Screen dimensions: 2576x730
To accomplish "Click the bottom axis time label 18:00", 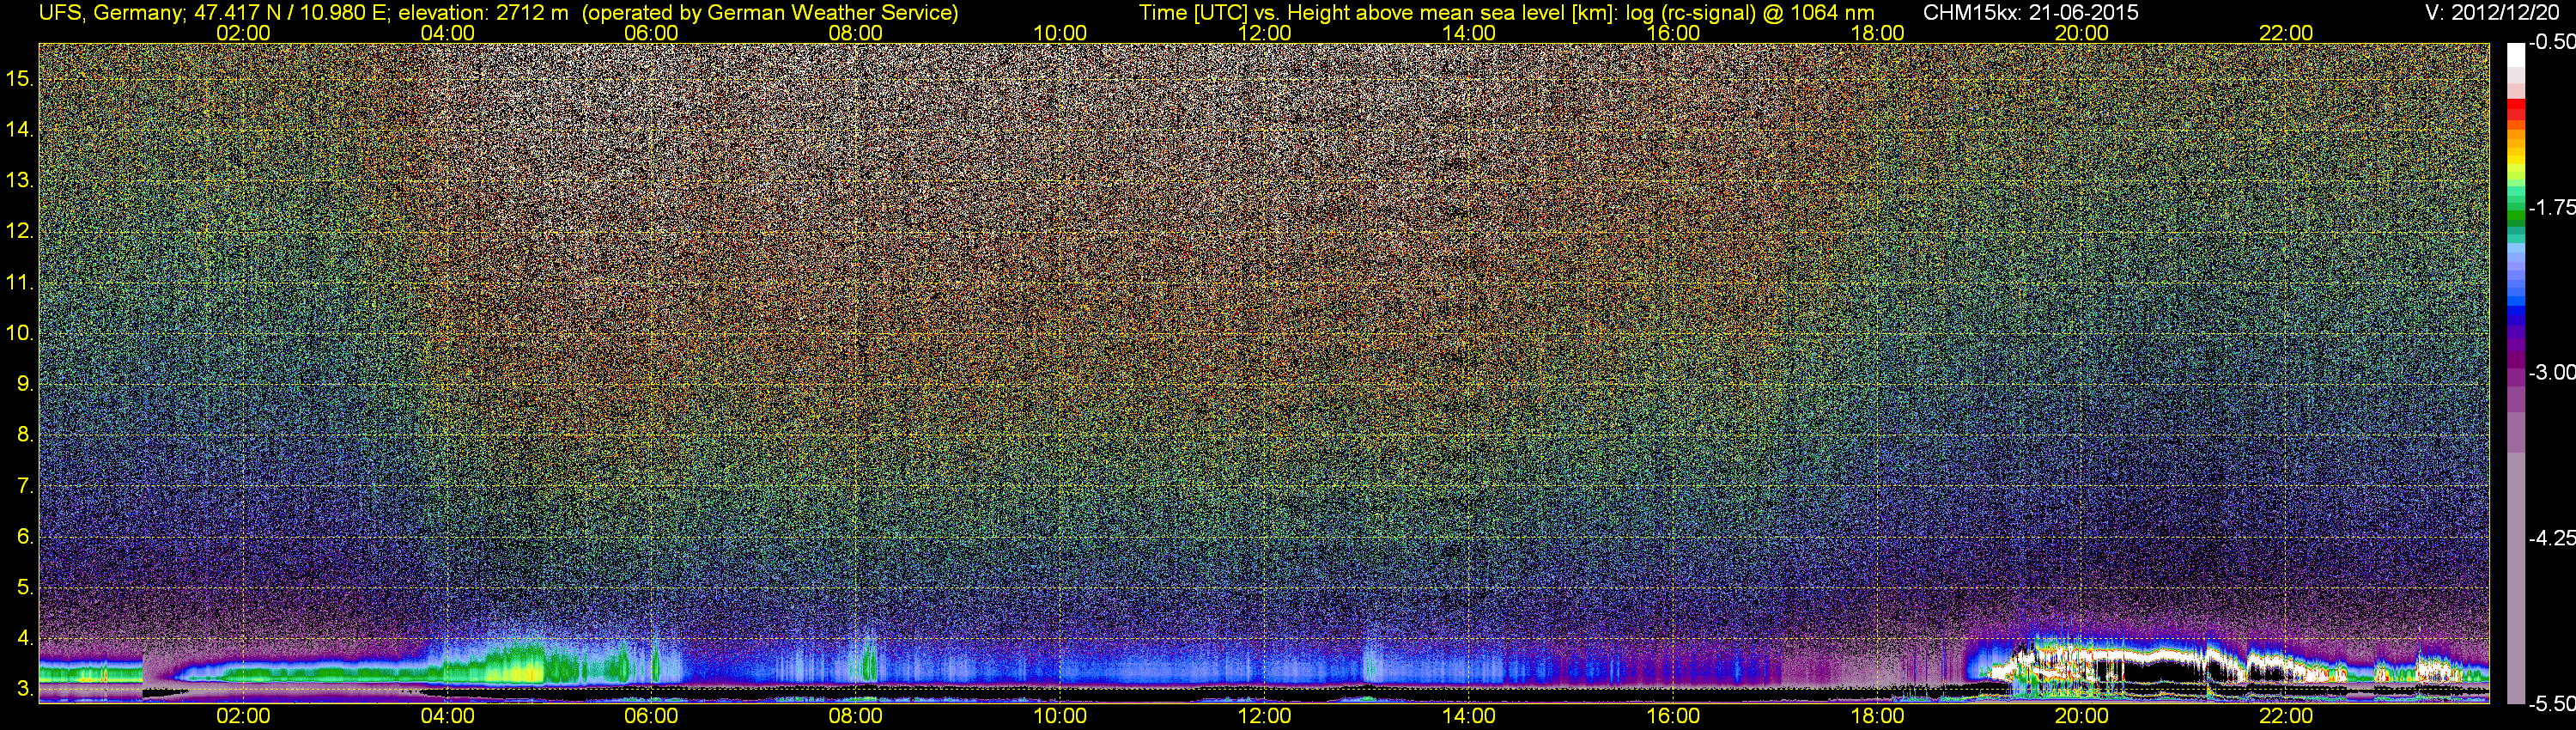I will (x=1877, y=716).
